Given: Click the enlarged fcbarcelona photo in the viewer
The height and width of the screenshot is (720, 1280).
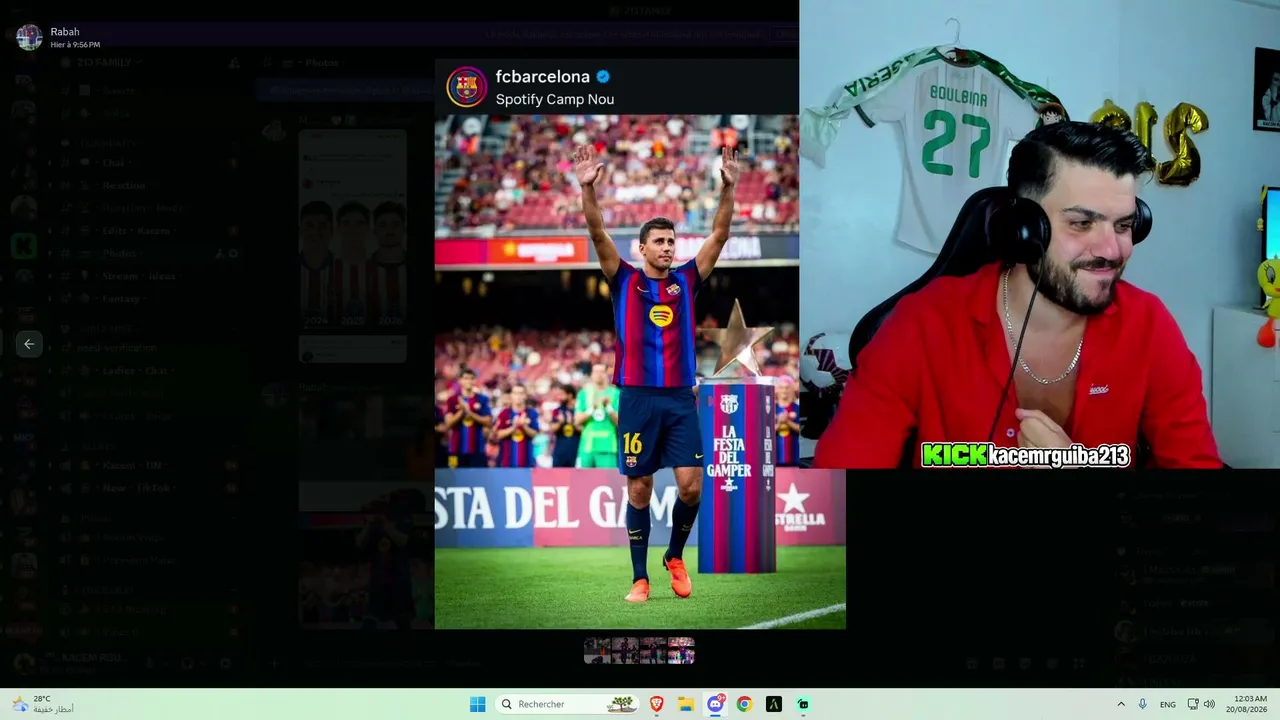Looking at the screenshot, I should pyautogui.click(x=640, y=343).
